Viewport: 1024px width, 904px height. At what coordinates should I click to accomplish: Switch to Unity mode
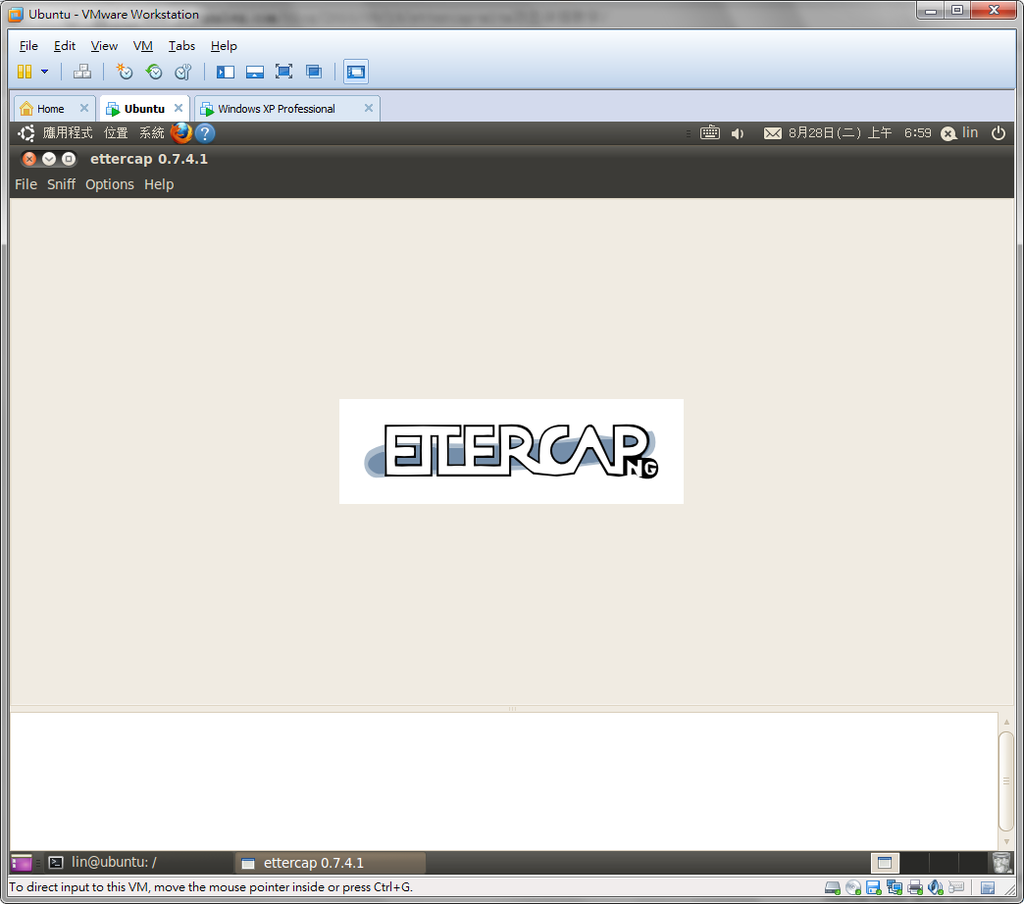(x=314, y=72)
